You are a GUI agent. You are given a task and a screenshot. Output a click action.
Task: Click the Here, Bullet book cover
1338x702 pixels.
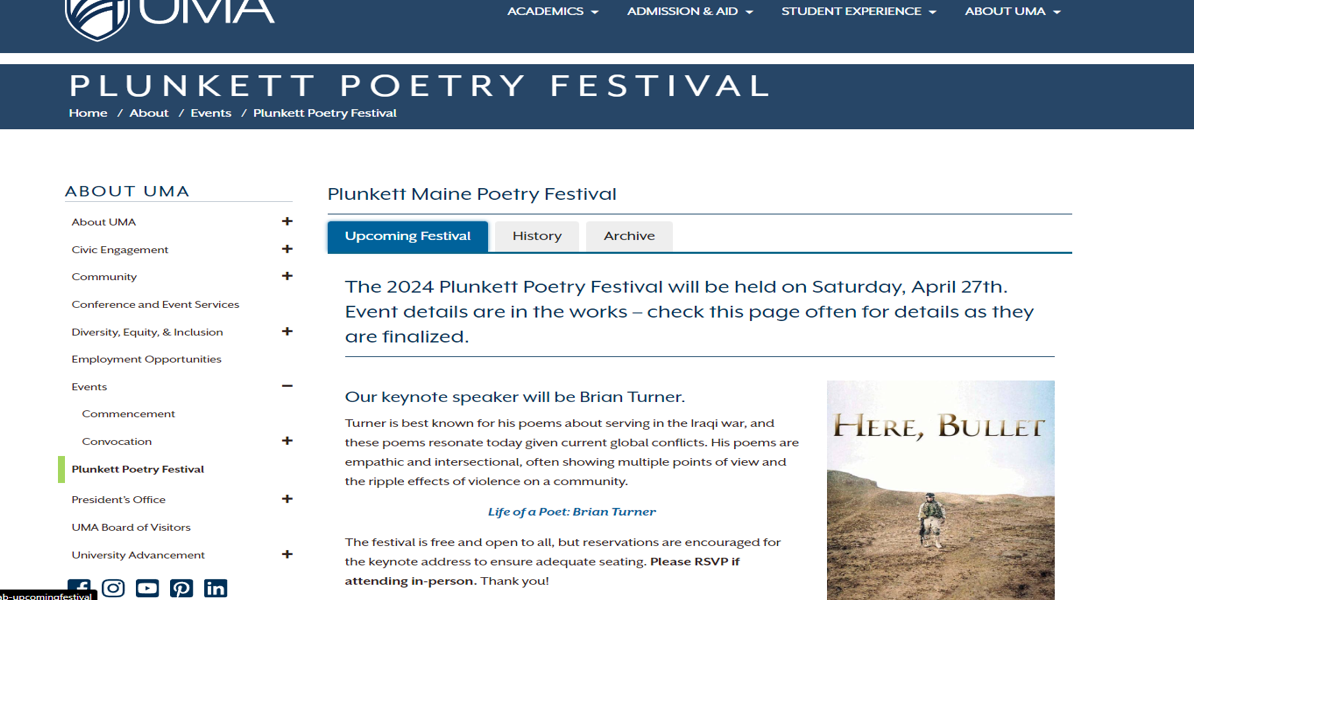940,489
